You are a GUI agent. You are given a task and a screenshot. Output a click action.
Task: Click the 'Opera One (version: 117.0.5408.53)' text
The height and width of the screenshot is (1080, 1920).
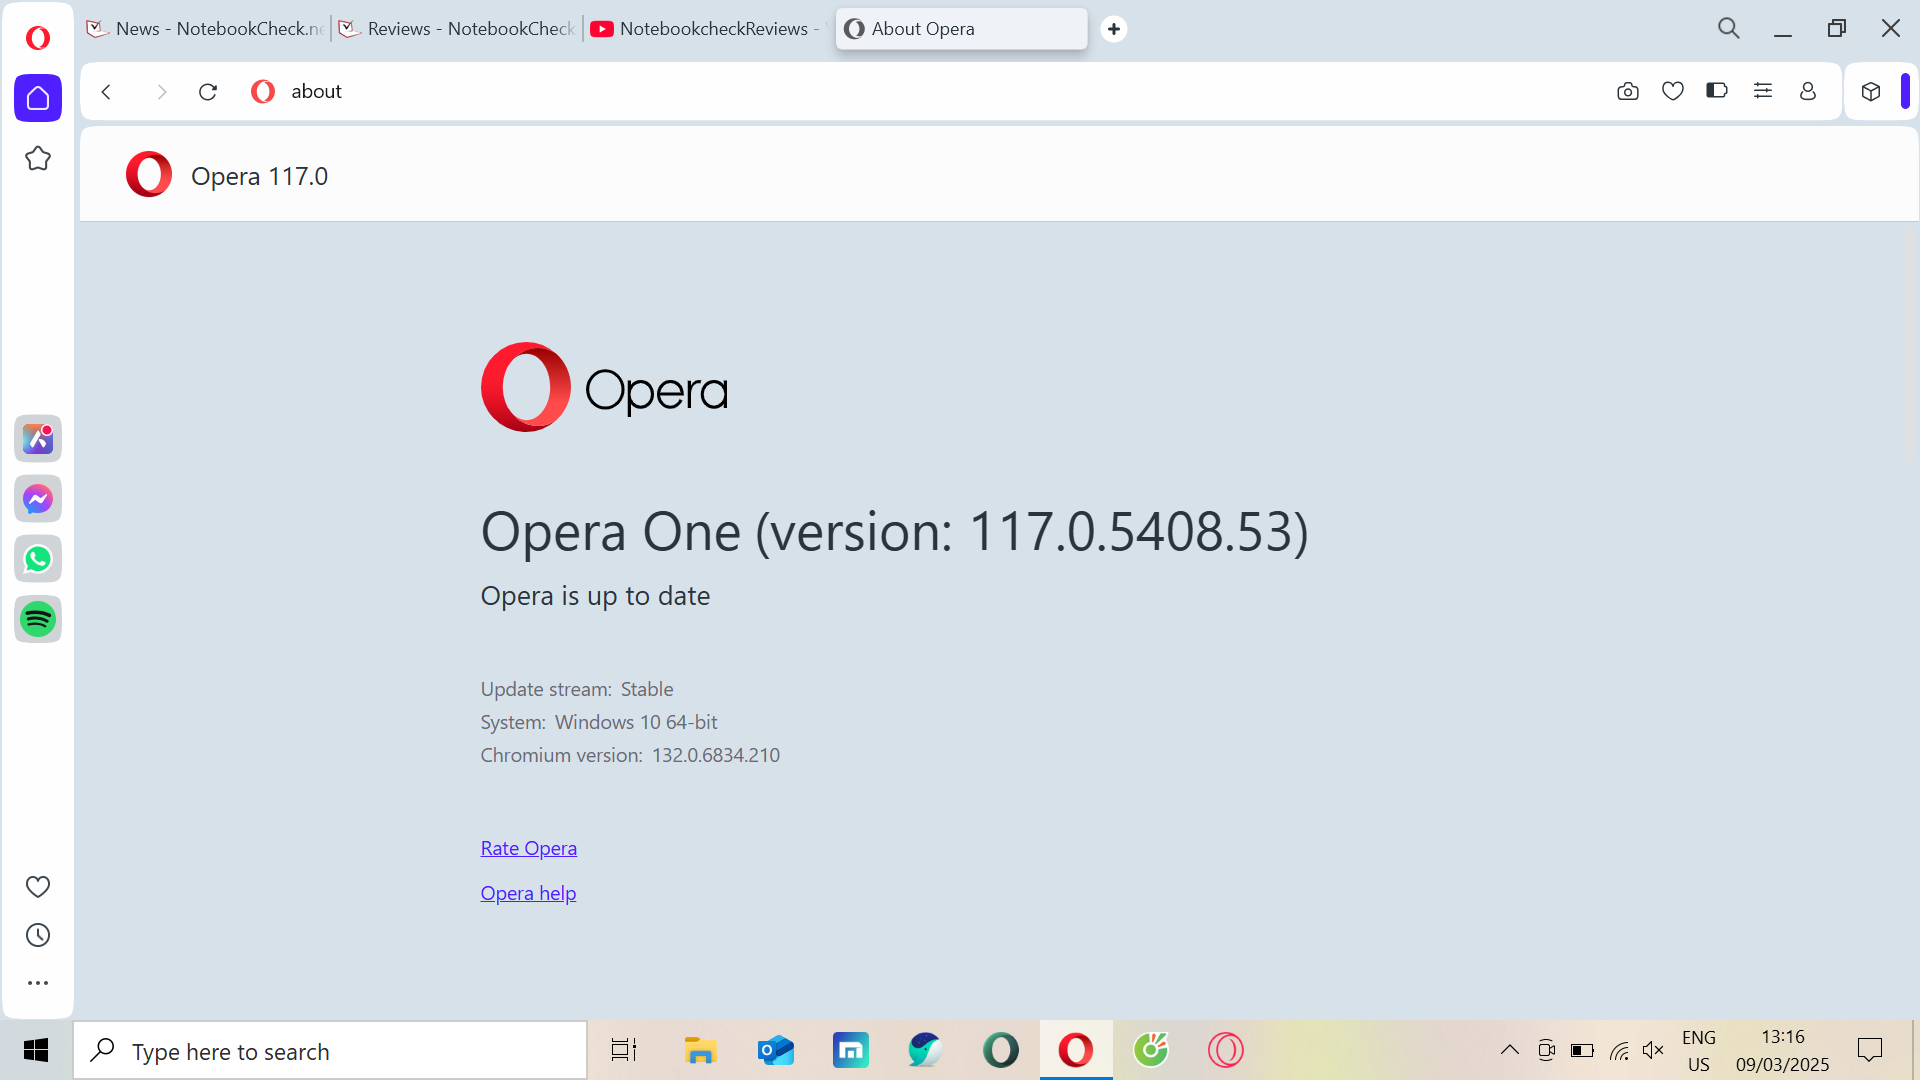(894, 531)
